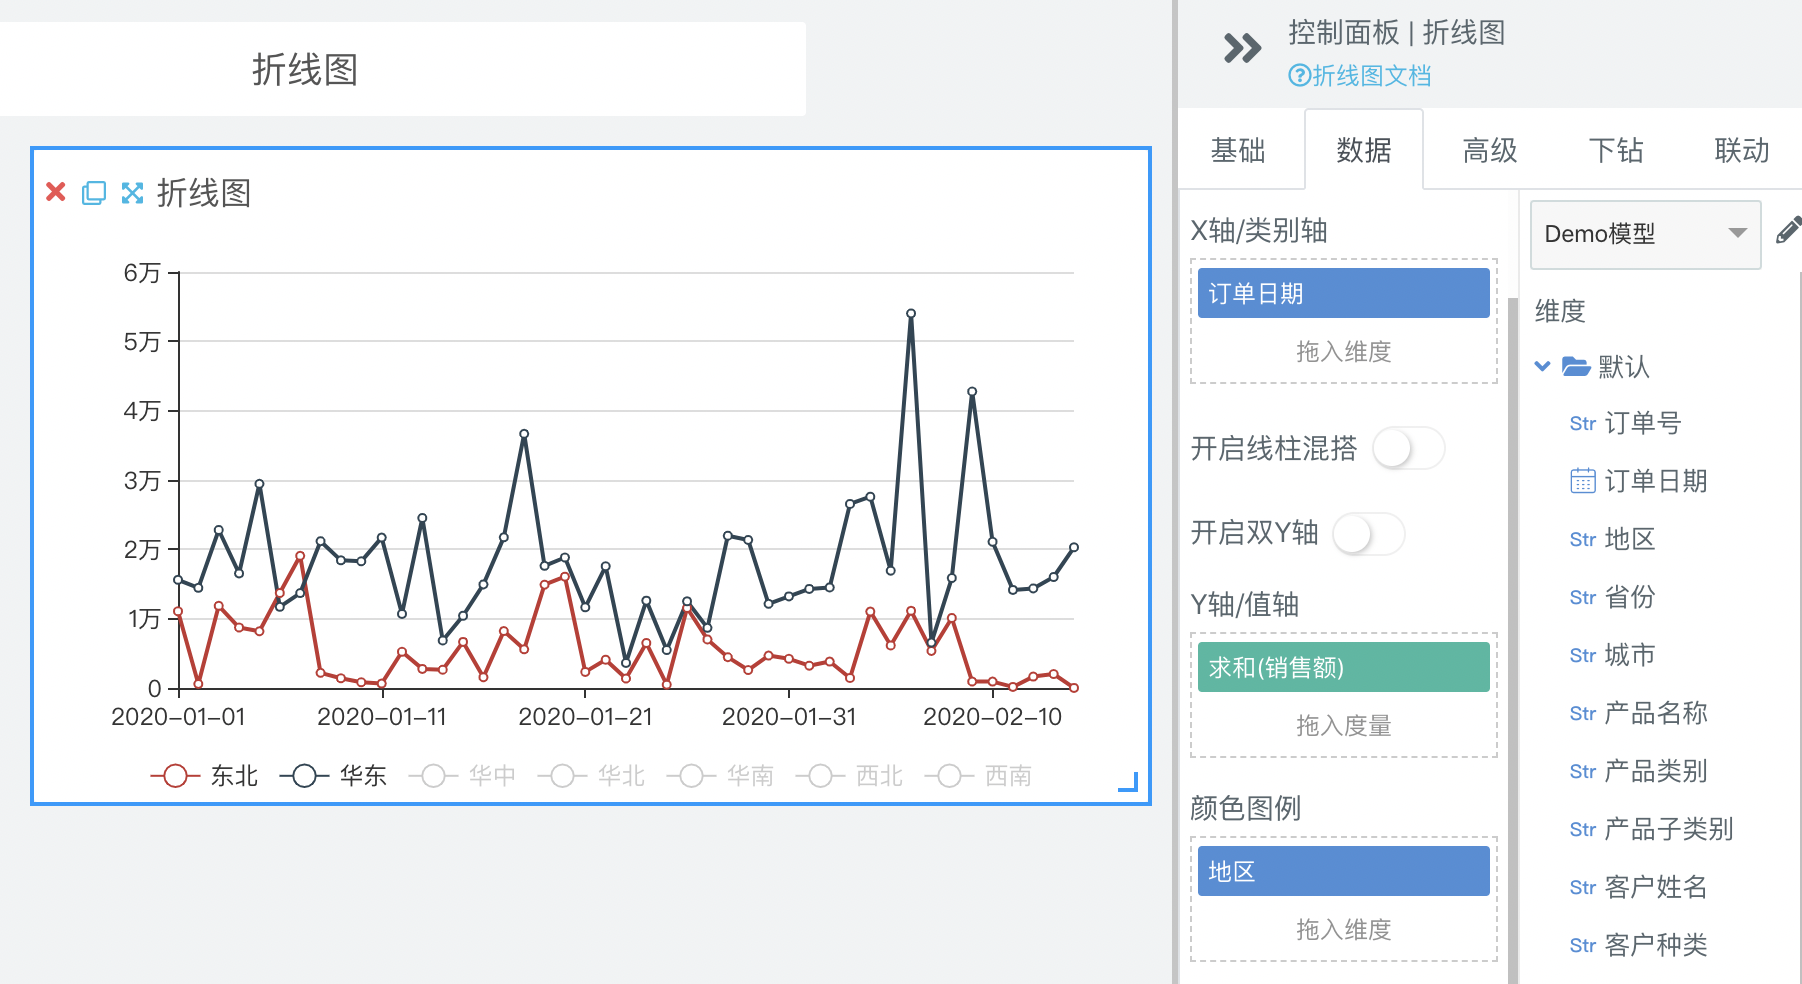The height and width of the screenshot is (984, 1802).
Task: Show 华中 series via legend
Action: coord(463,776)
